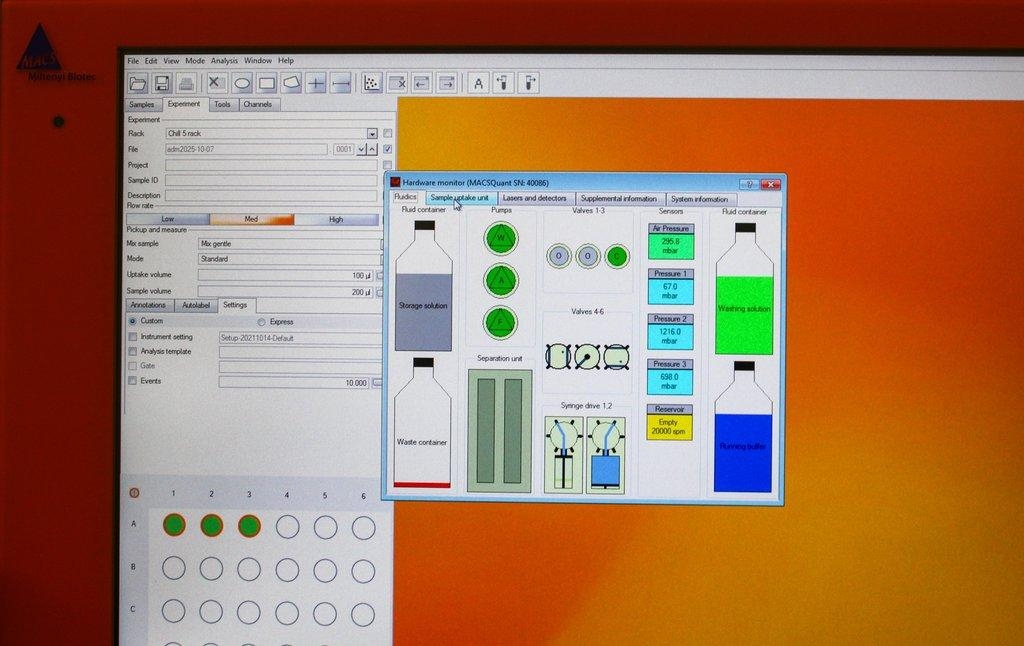Click the file number stepper down arrow

coord(359,151)
